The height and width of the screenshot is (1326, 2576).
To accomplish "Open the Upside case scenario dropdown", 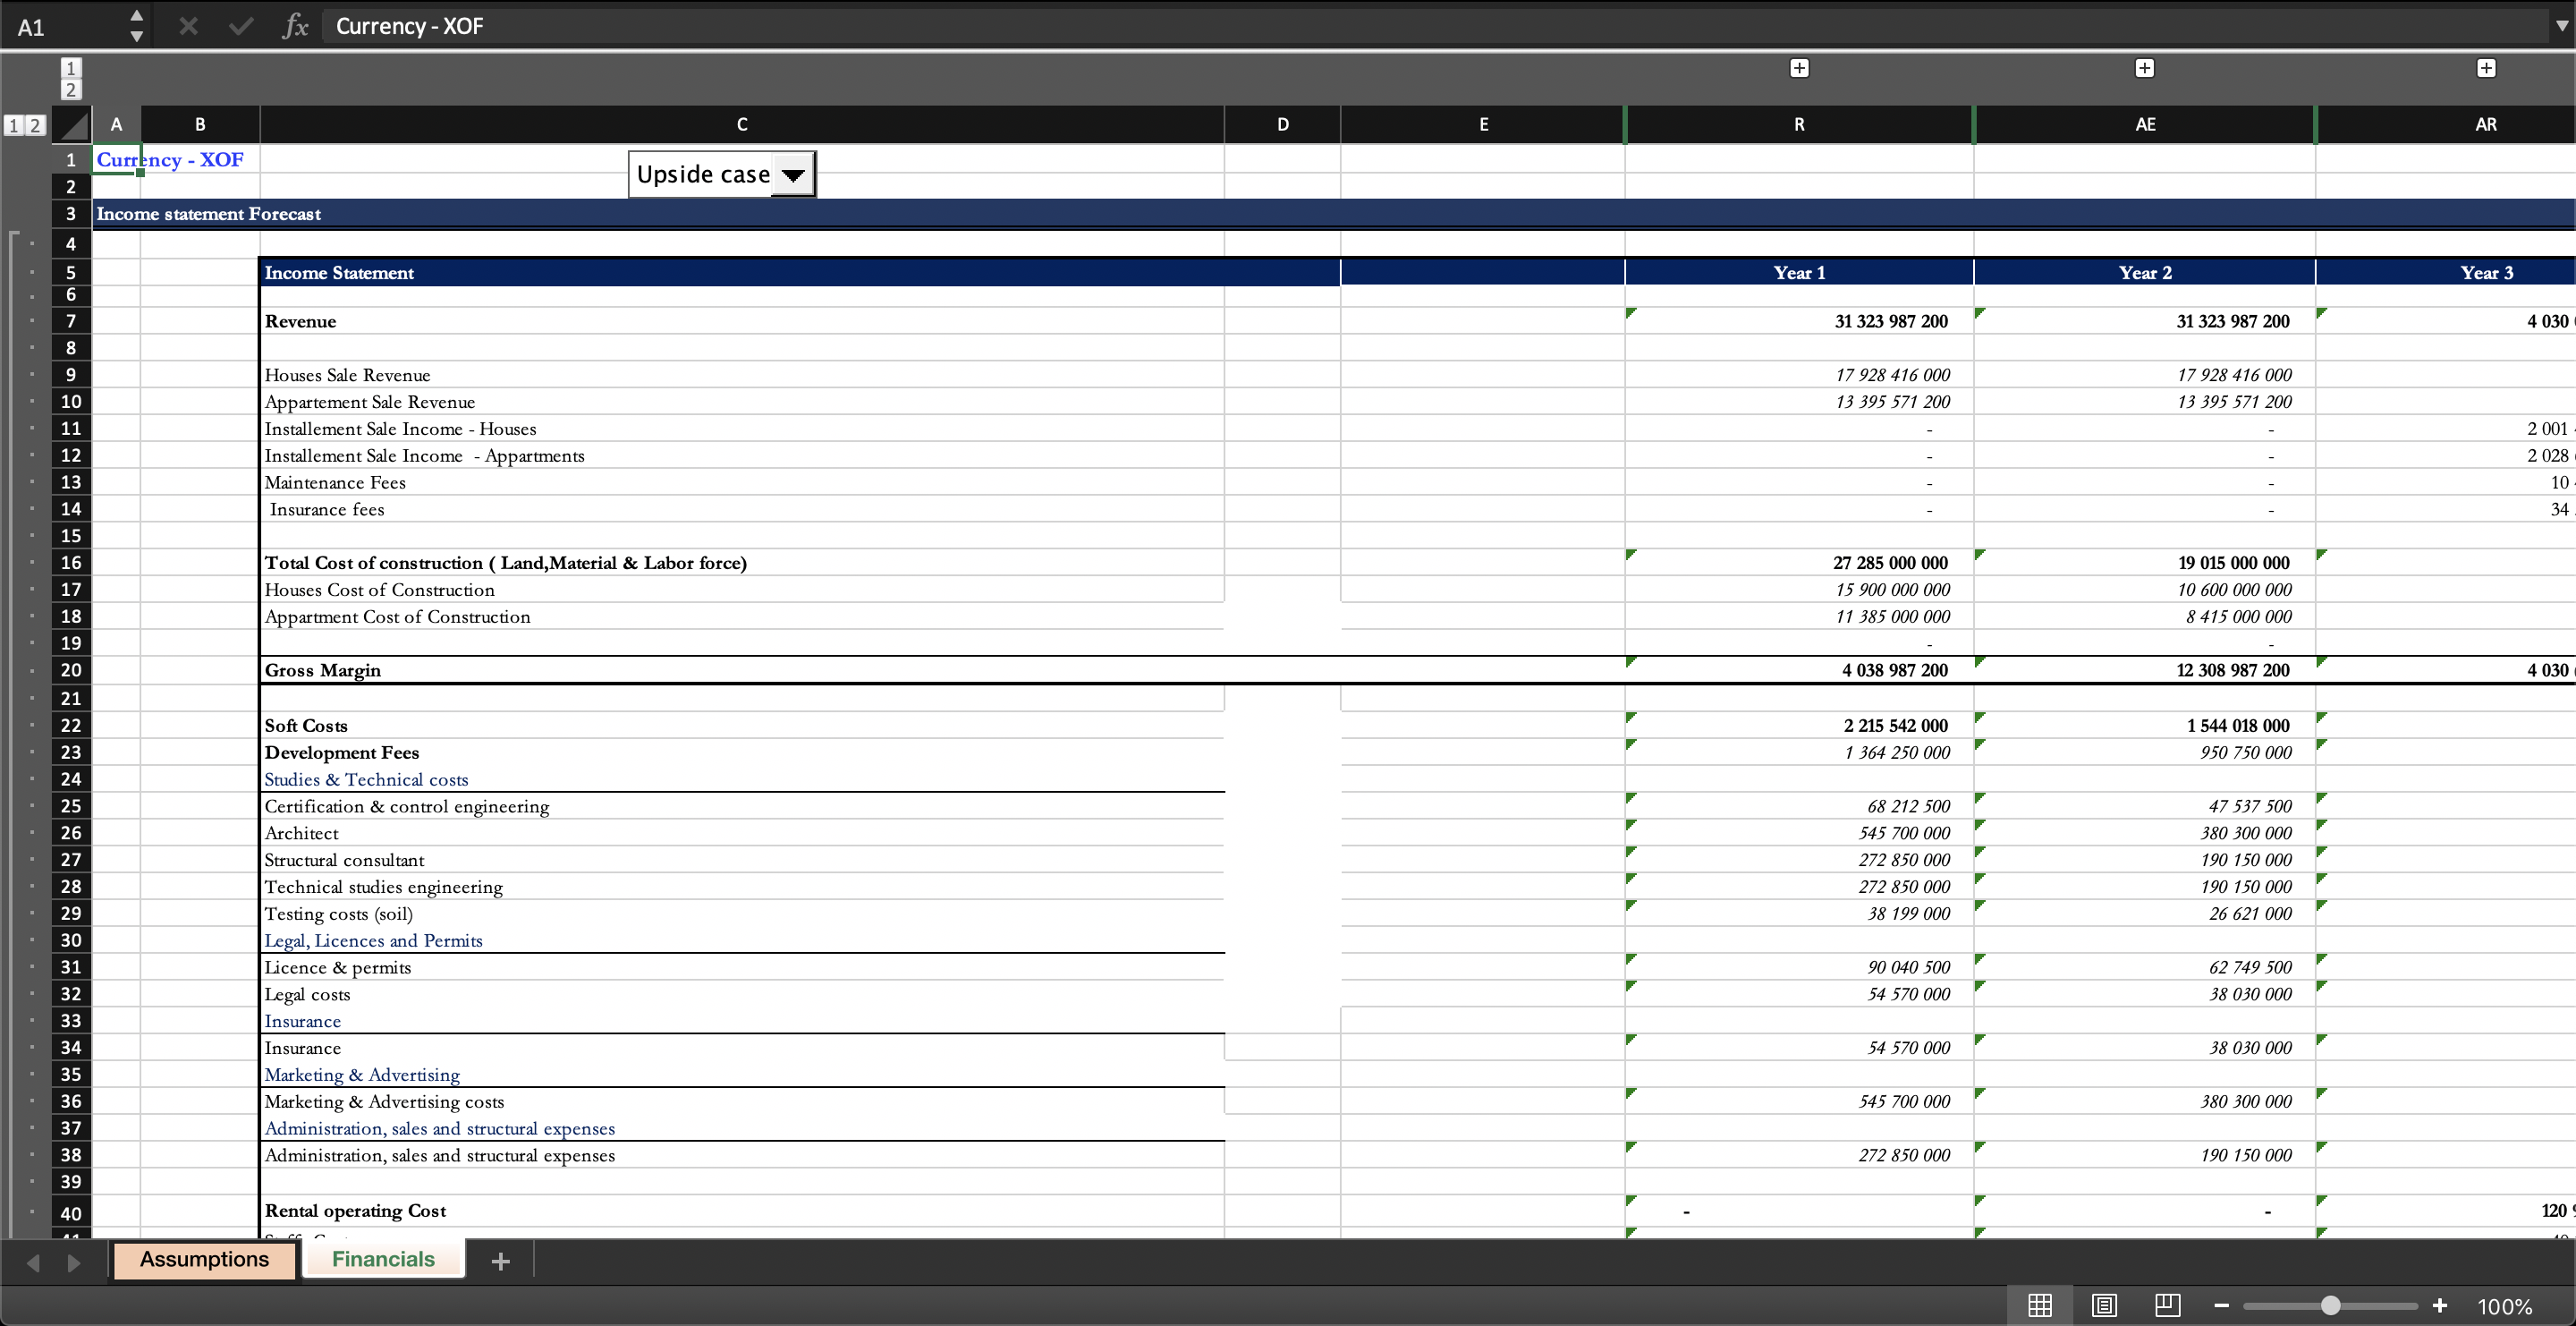I will tap(793, 175).
